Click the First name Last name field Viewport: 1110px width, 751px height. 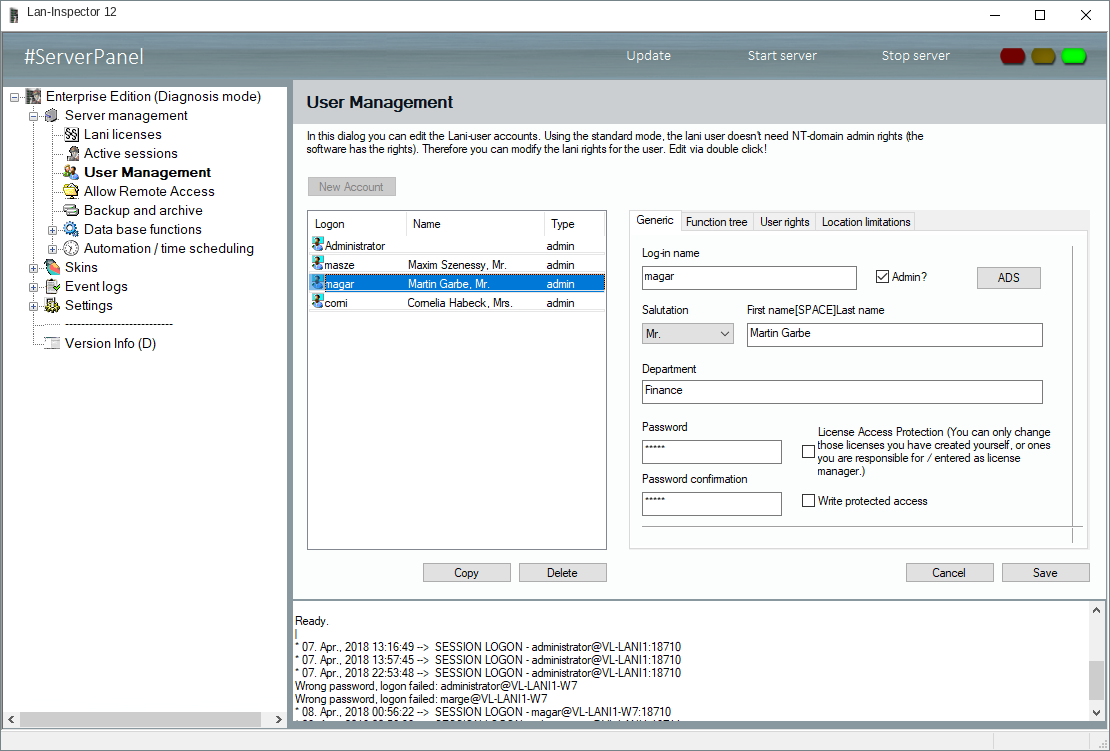tap(894, 334)
